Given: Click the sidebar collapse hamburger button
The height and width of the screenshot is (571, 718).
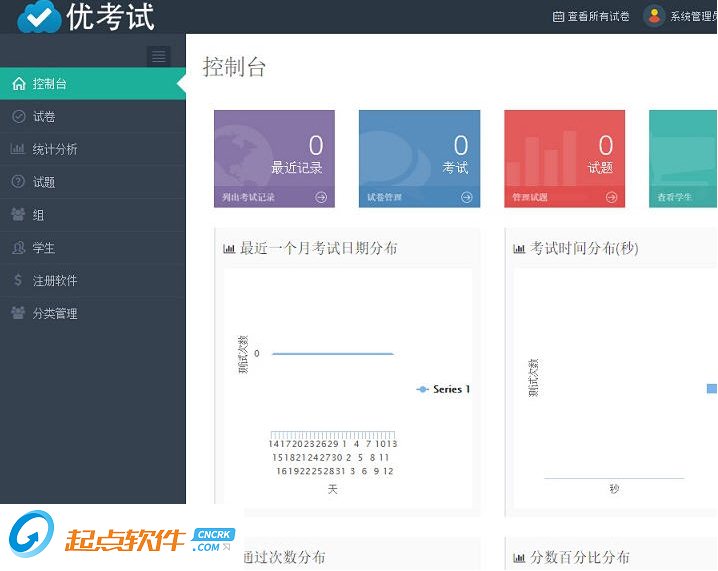Looking at the screenshot, I should (158, 56).
